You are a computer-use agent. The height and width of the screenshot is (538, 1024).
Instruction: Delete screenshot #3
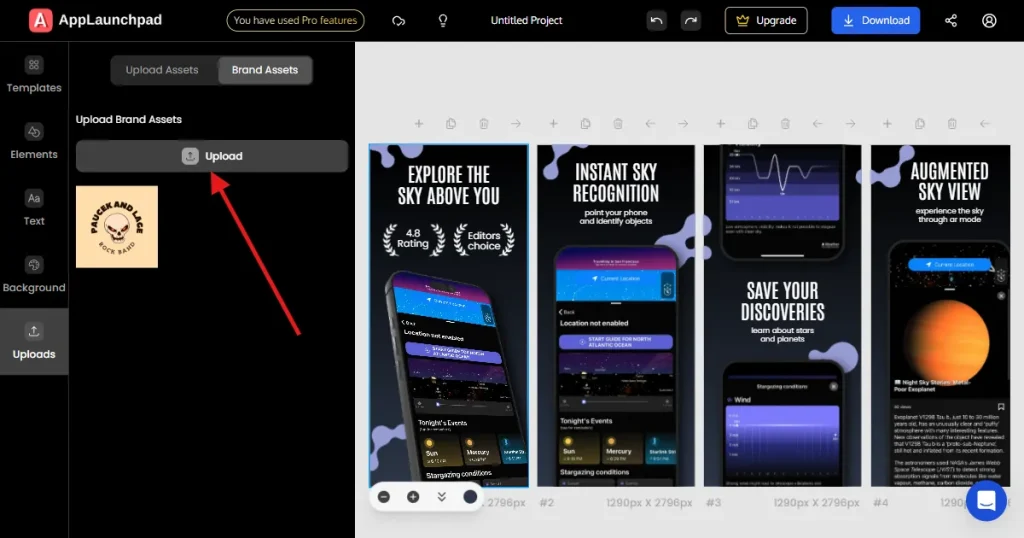[785, 123]
